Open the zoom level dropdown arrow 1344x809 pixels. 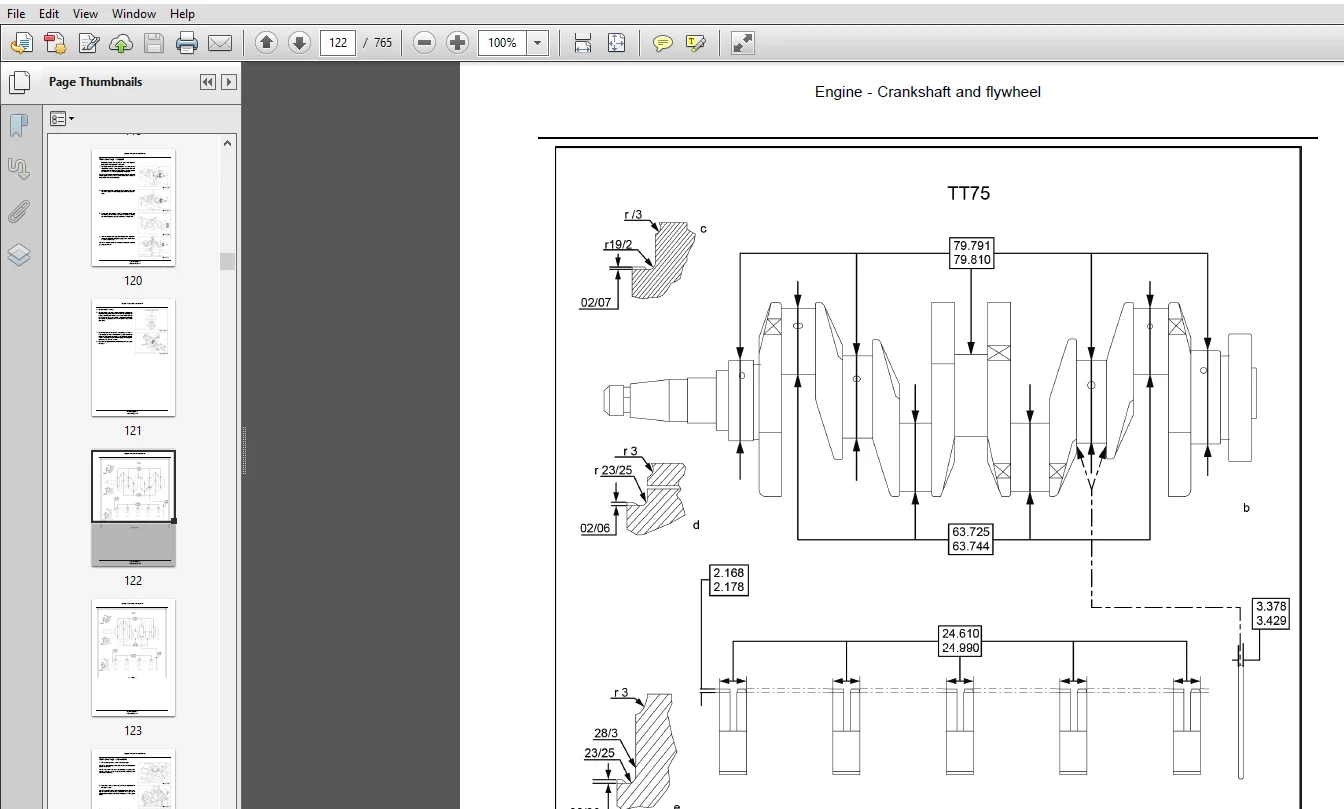pyautogui.click(x=538, y=43)
